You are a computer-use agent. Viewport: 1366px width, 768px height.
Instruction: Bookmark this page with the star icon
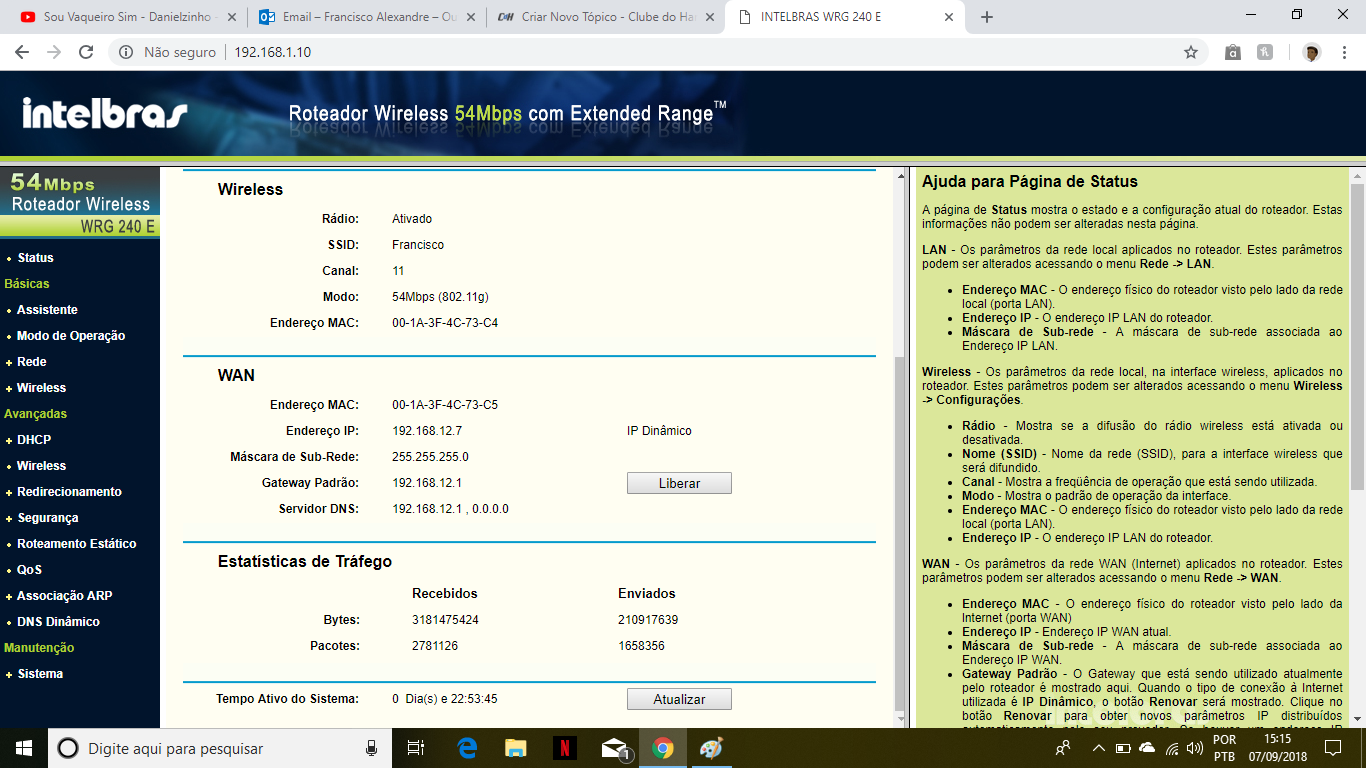click(1191, 52)
